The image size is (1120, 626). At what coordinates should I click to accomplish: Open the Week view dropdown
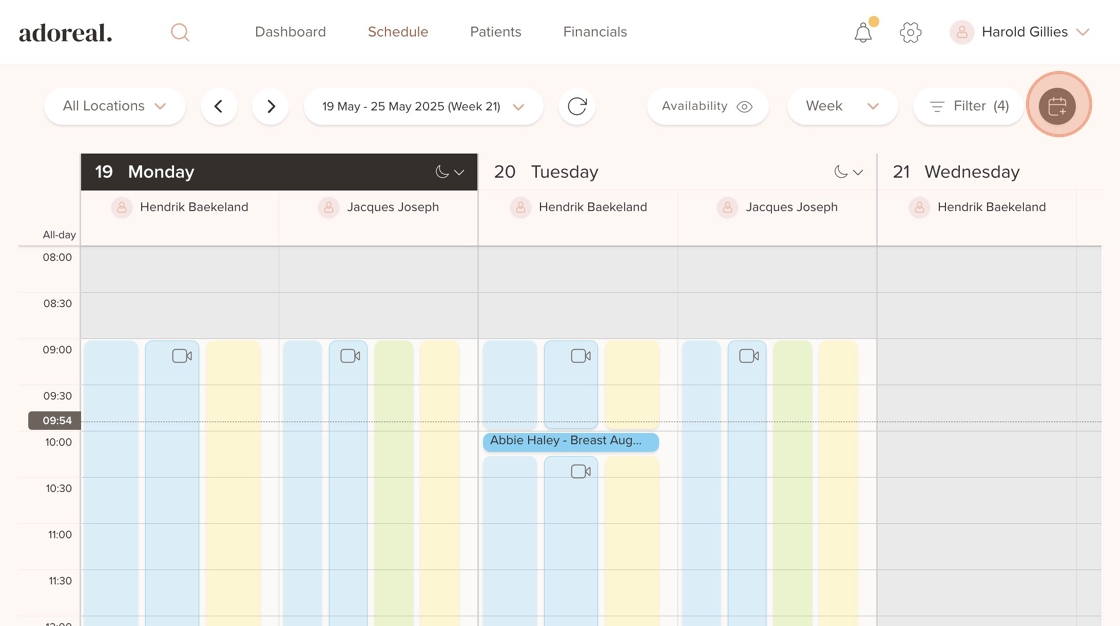tap(842, 106)
